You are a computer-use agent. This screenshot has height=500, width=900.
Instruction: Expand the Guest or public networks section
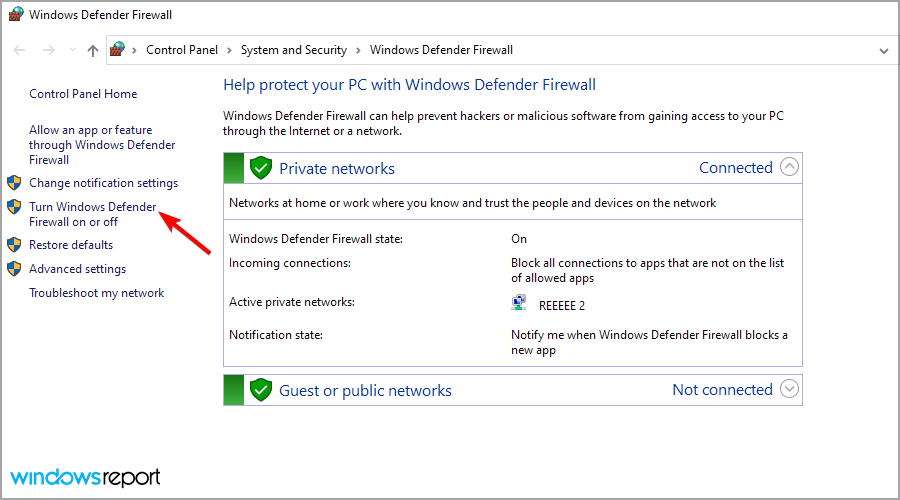789,389
